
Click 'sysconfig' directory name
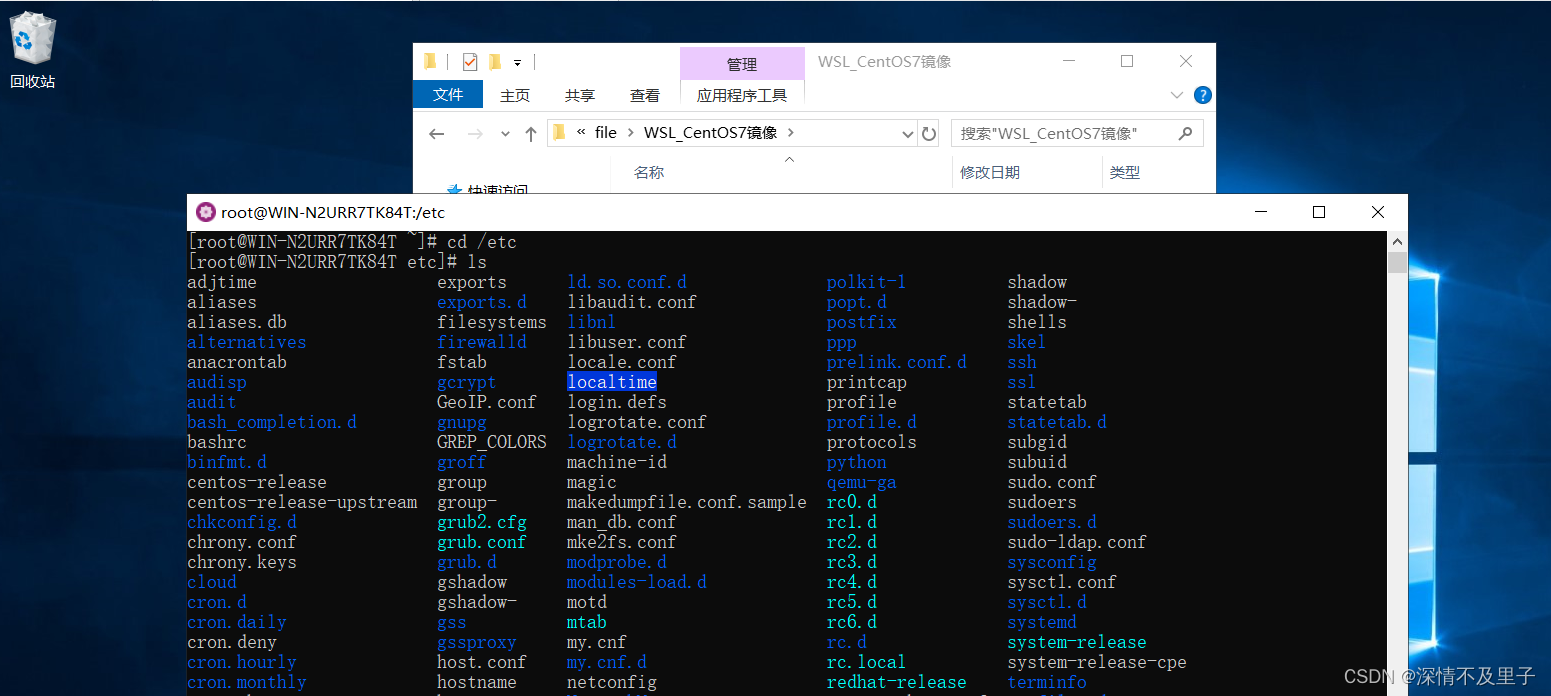pyautogui.click(x=1052, y=562)
